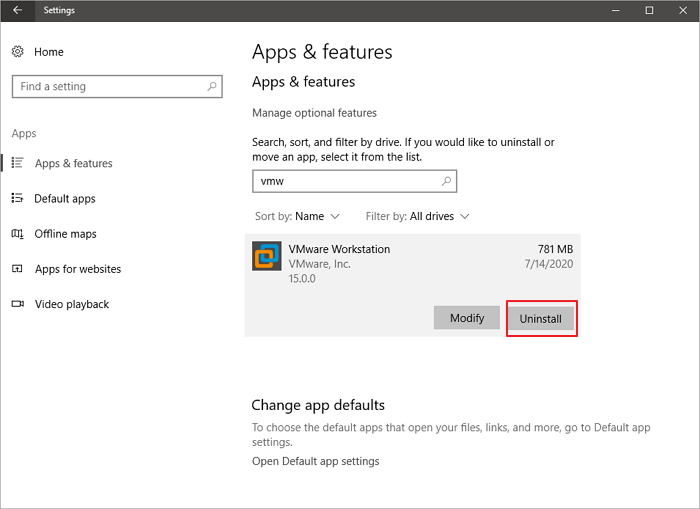Viewport: 700px width, 509px height.
Task: Open the Default apps settings page
Action: tap(65, 198)
